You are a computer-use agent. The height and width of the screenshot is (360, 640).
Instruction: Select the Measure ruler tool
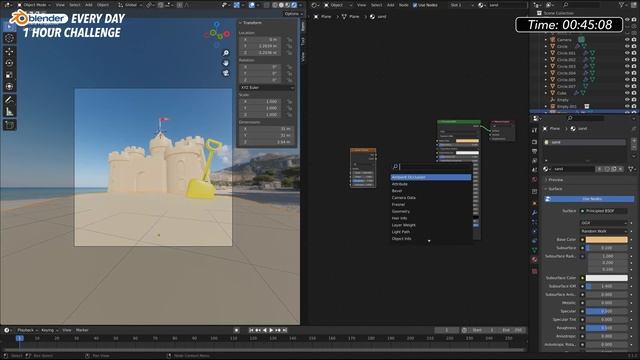pos(9,111)
